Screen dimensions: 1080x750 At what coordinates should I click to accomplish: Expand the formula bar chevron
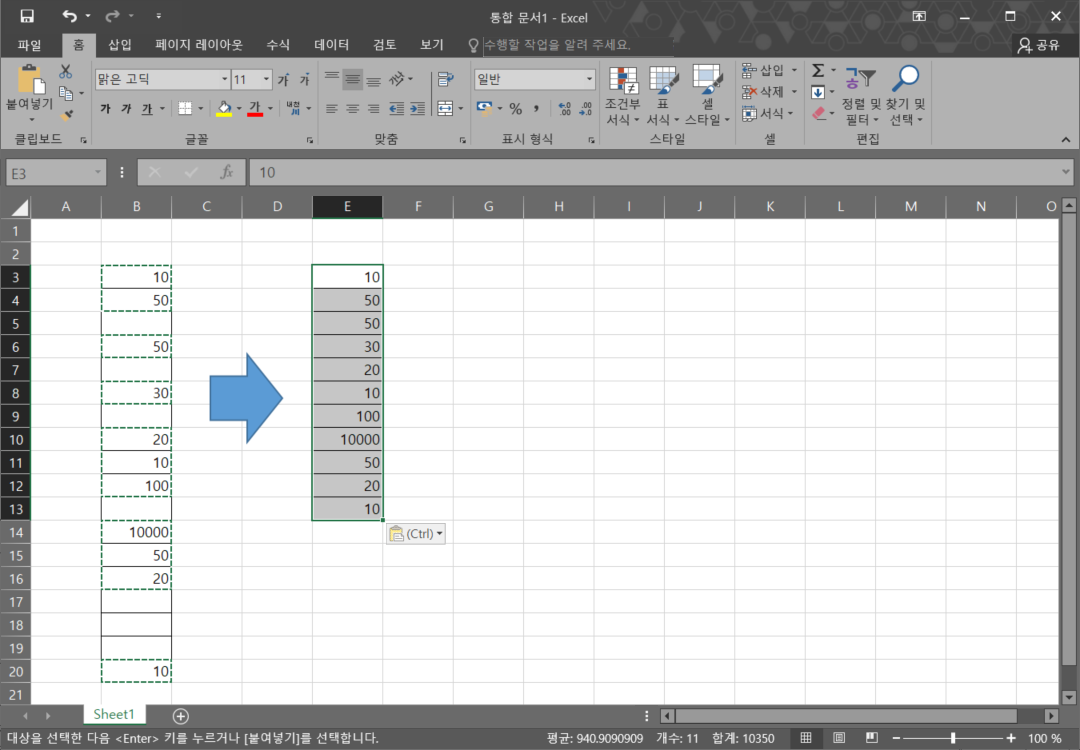coord(1066,172)
